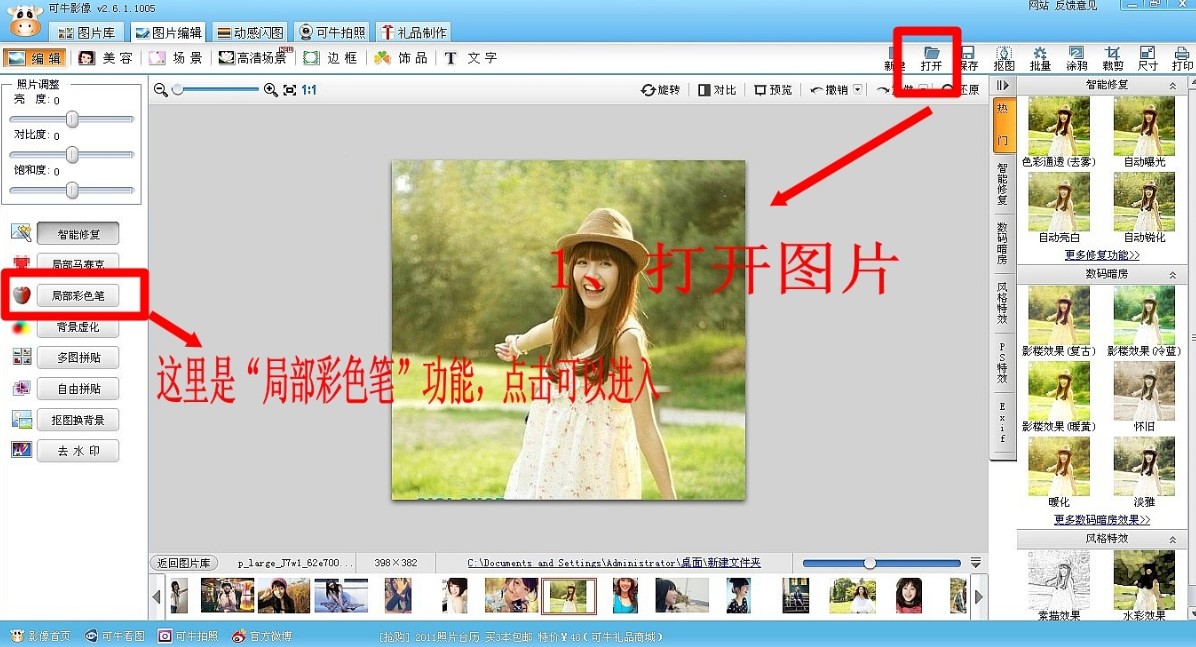The height and width of the screenshot is (647, 1196).
Task: Open the 尺寸 resize tool
Action: click(1148, 57)
